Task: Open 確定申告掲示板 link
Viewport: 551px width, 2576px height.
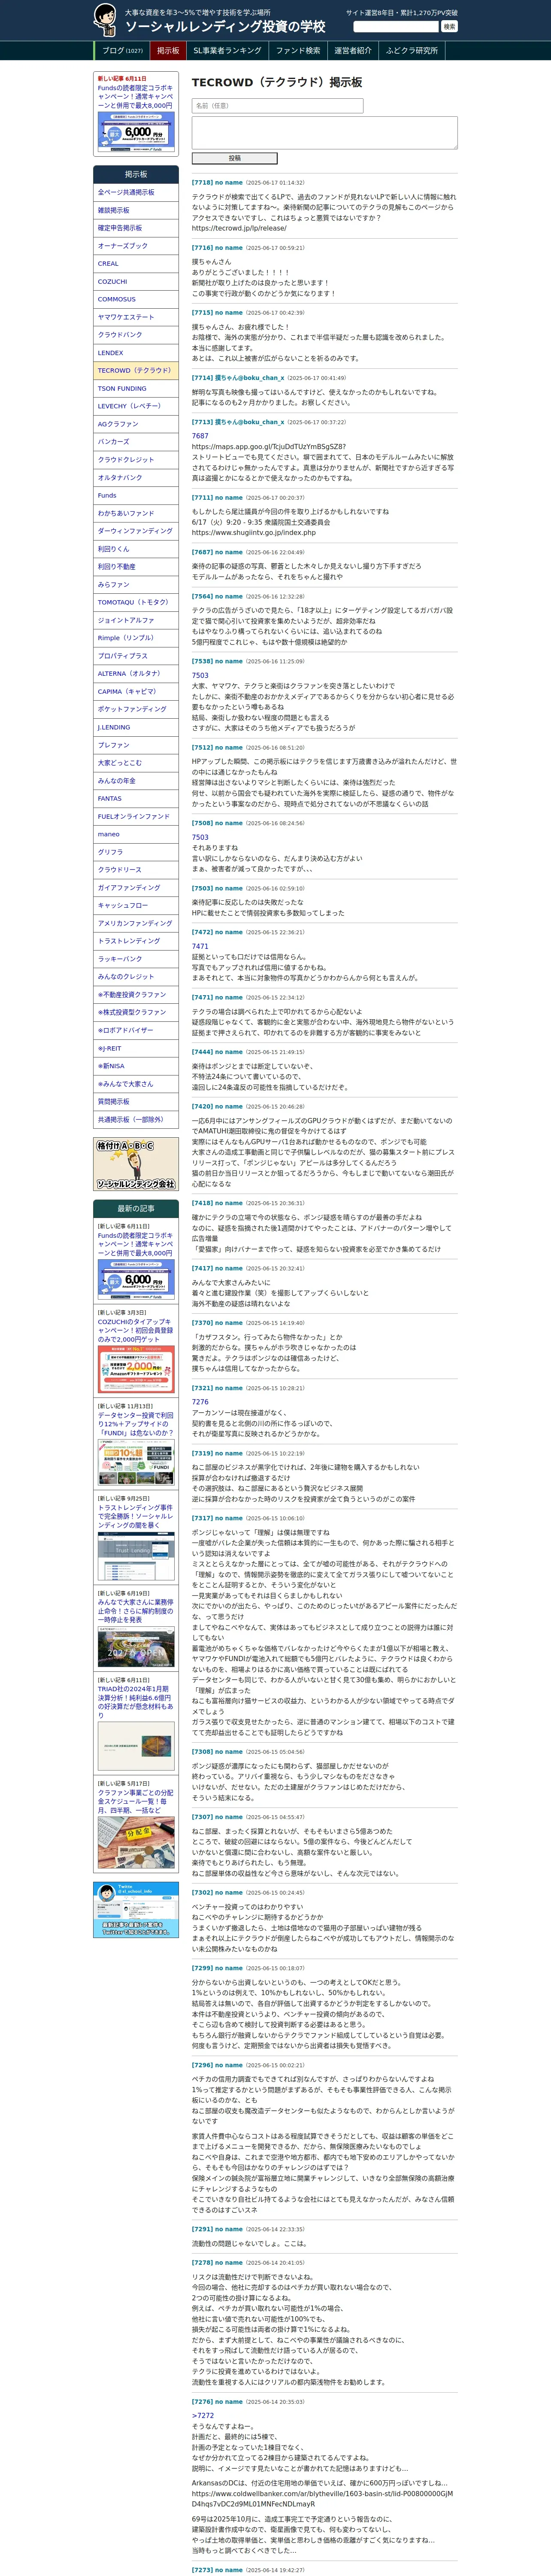Action: [136, 228]
